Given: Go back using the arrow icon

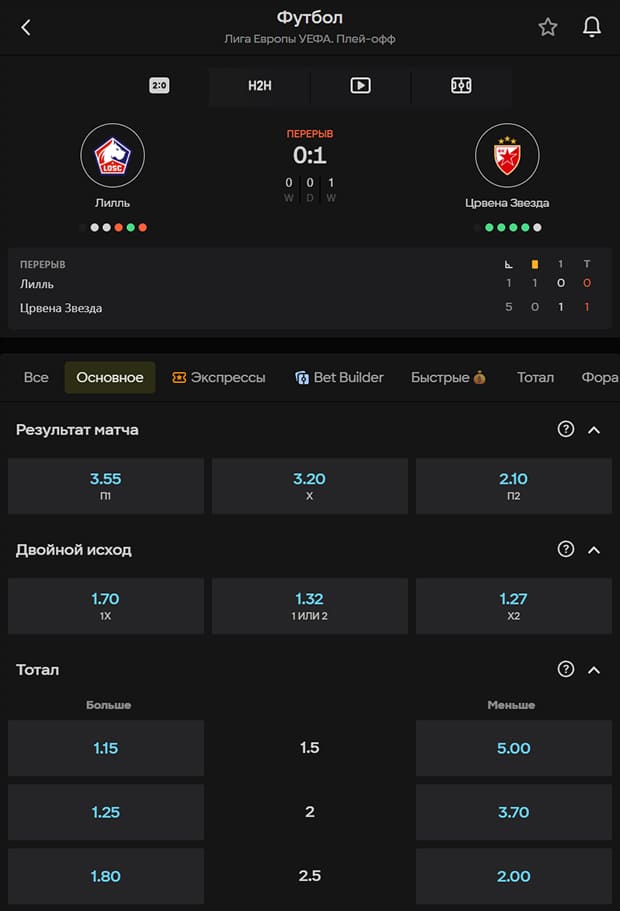Looking at the screenshot, I should (26, 27).
